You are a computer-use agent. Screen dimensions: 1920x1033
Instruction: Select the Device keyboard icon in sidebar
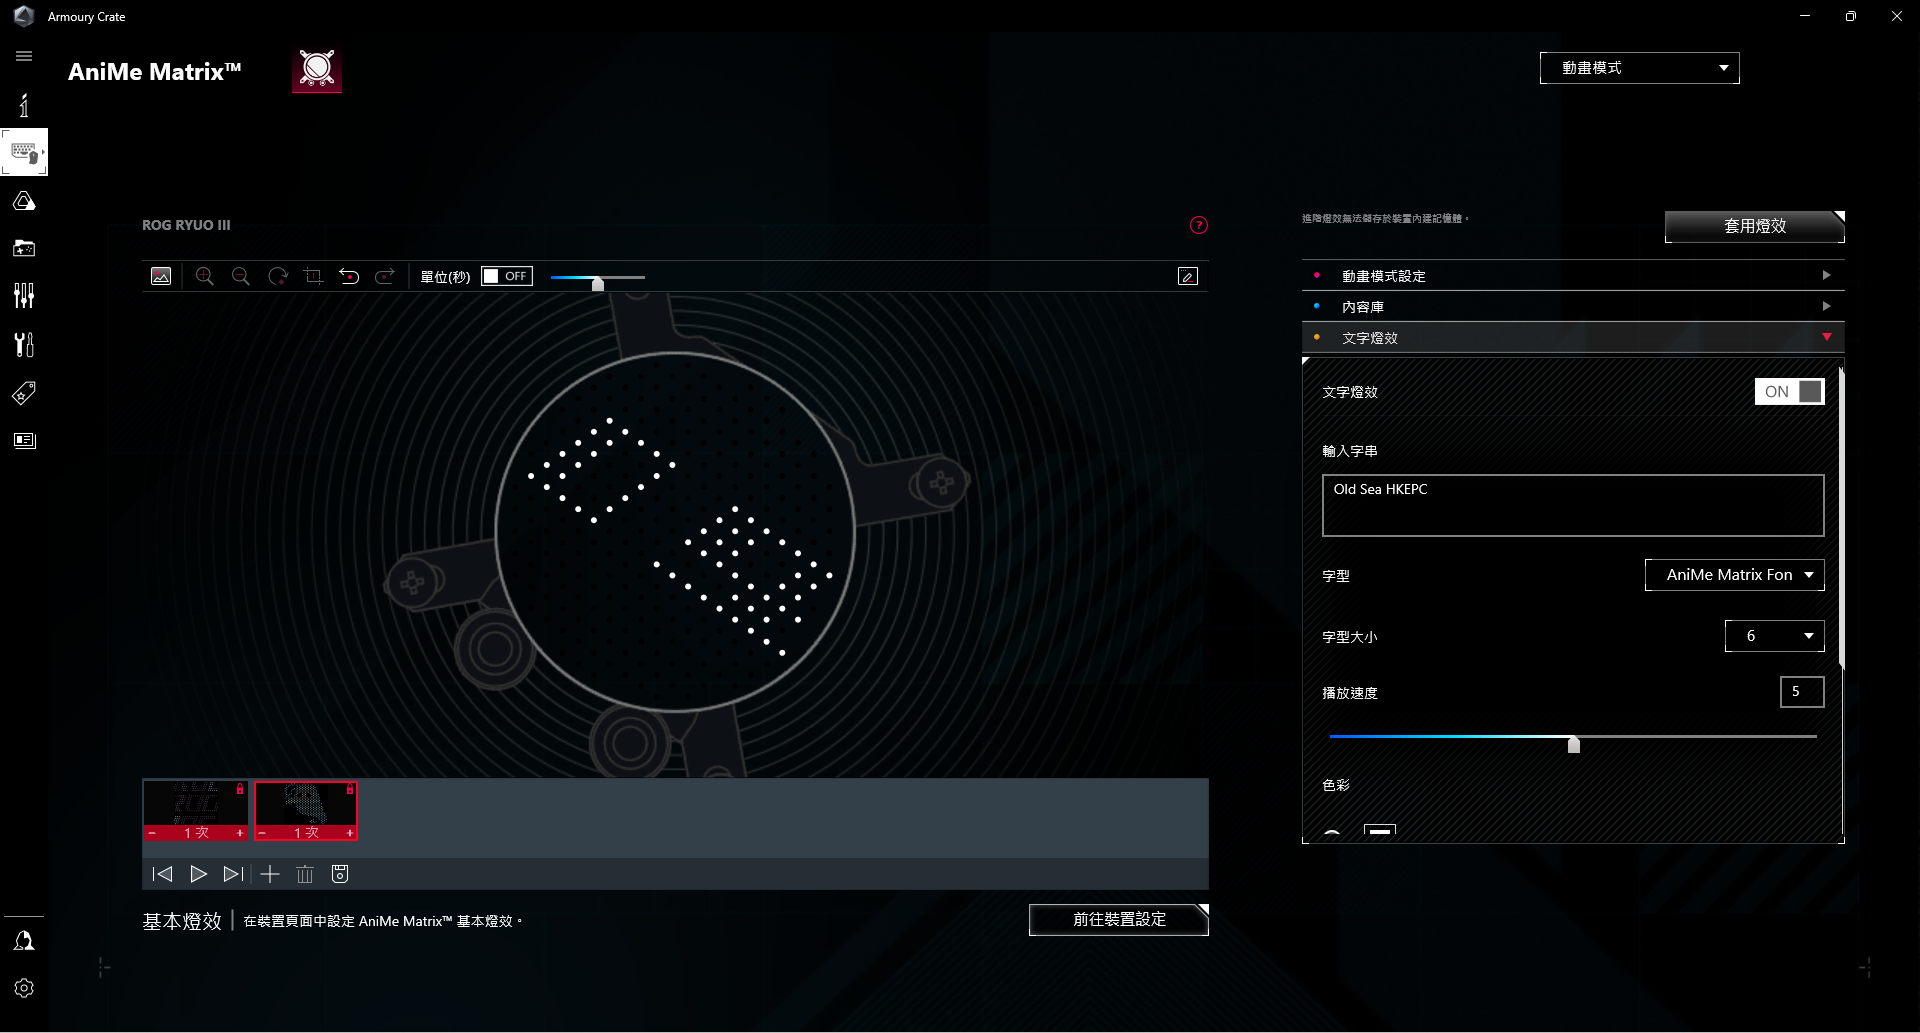24,152
